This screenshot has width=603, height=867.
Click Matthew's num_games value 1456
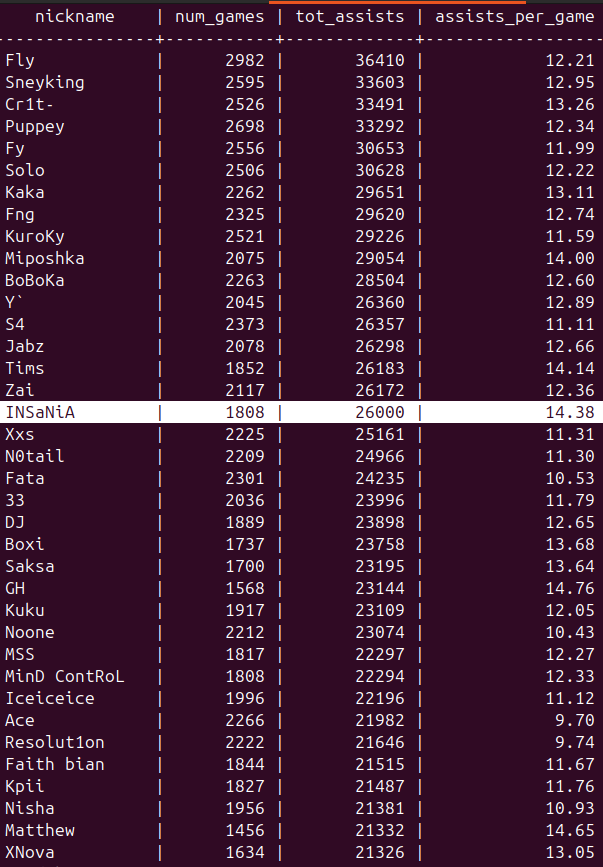[245, 830]
